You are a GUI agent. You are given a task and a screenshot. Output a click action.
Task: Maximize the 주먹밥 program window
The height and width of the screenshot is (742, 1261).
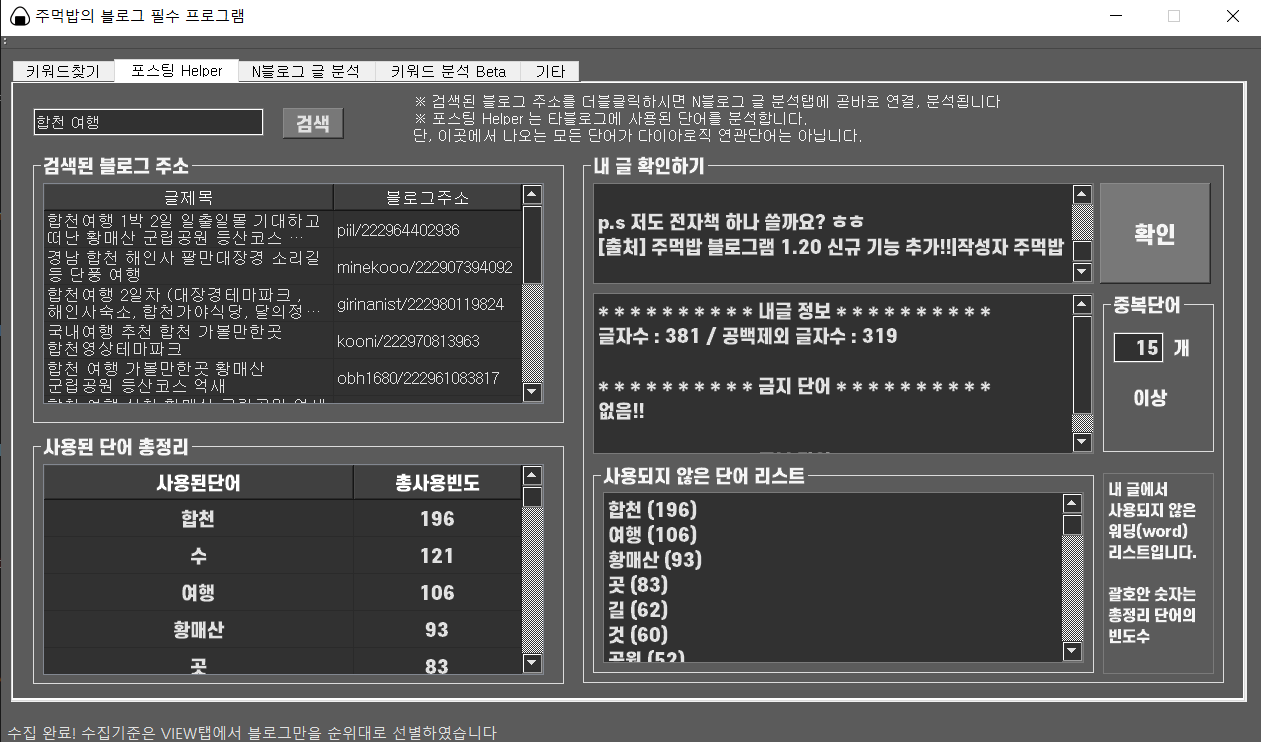[1174, 16]
